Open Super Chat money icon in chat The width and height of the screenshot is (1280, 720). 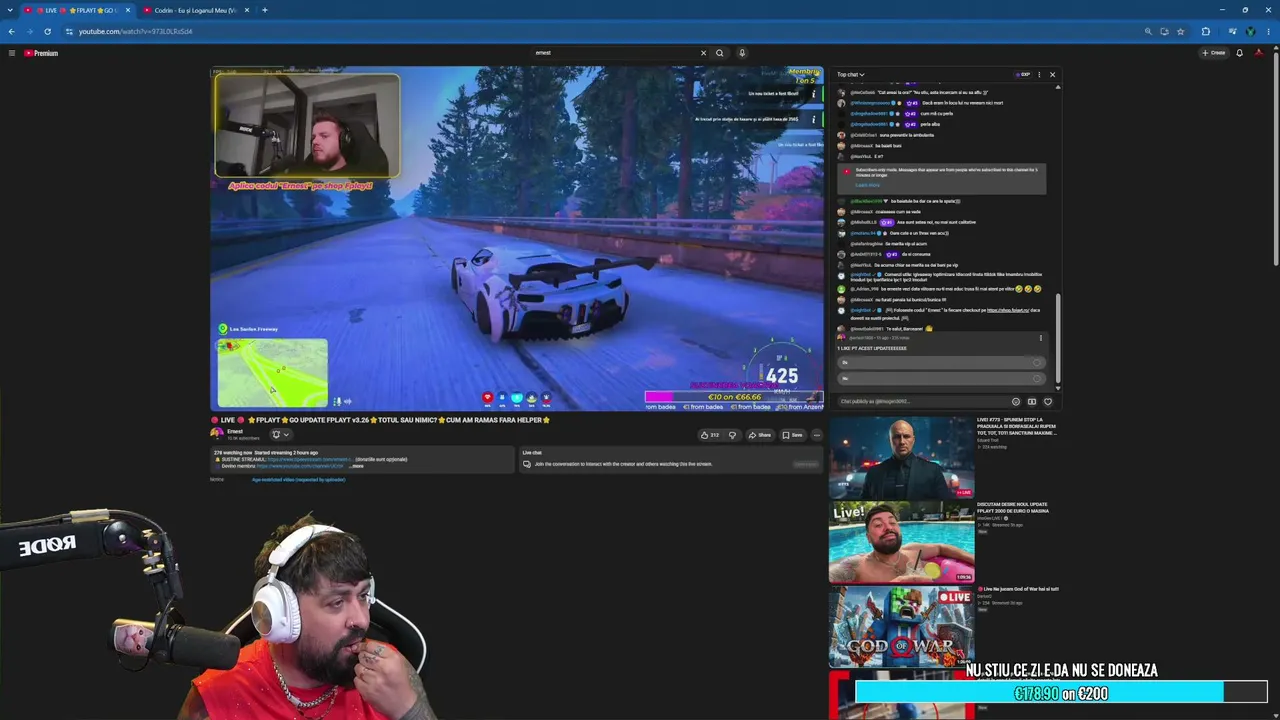tap(1032, 401)
